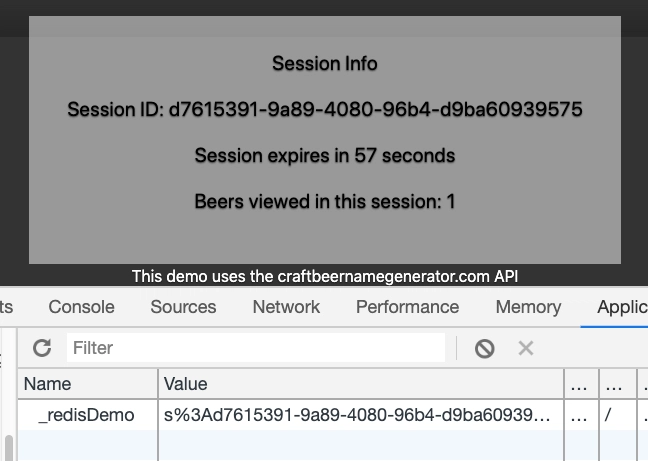Viewport: 648px width, 461px height.
Task: Click the Session Info heading
Action: click(325, 63)
